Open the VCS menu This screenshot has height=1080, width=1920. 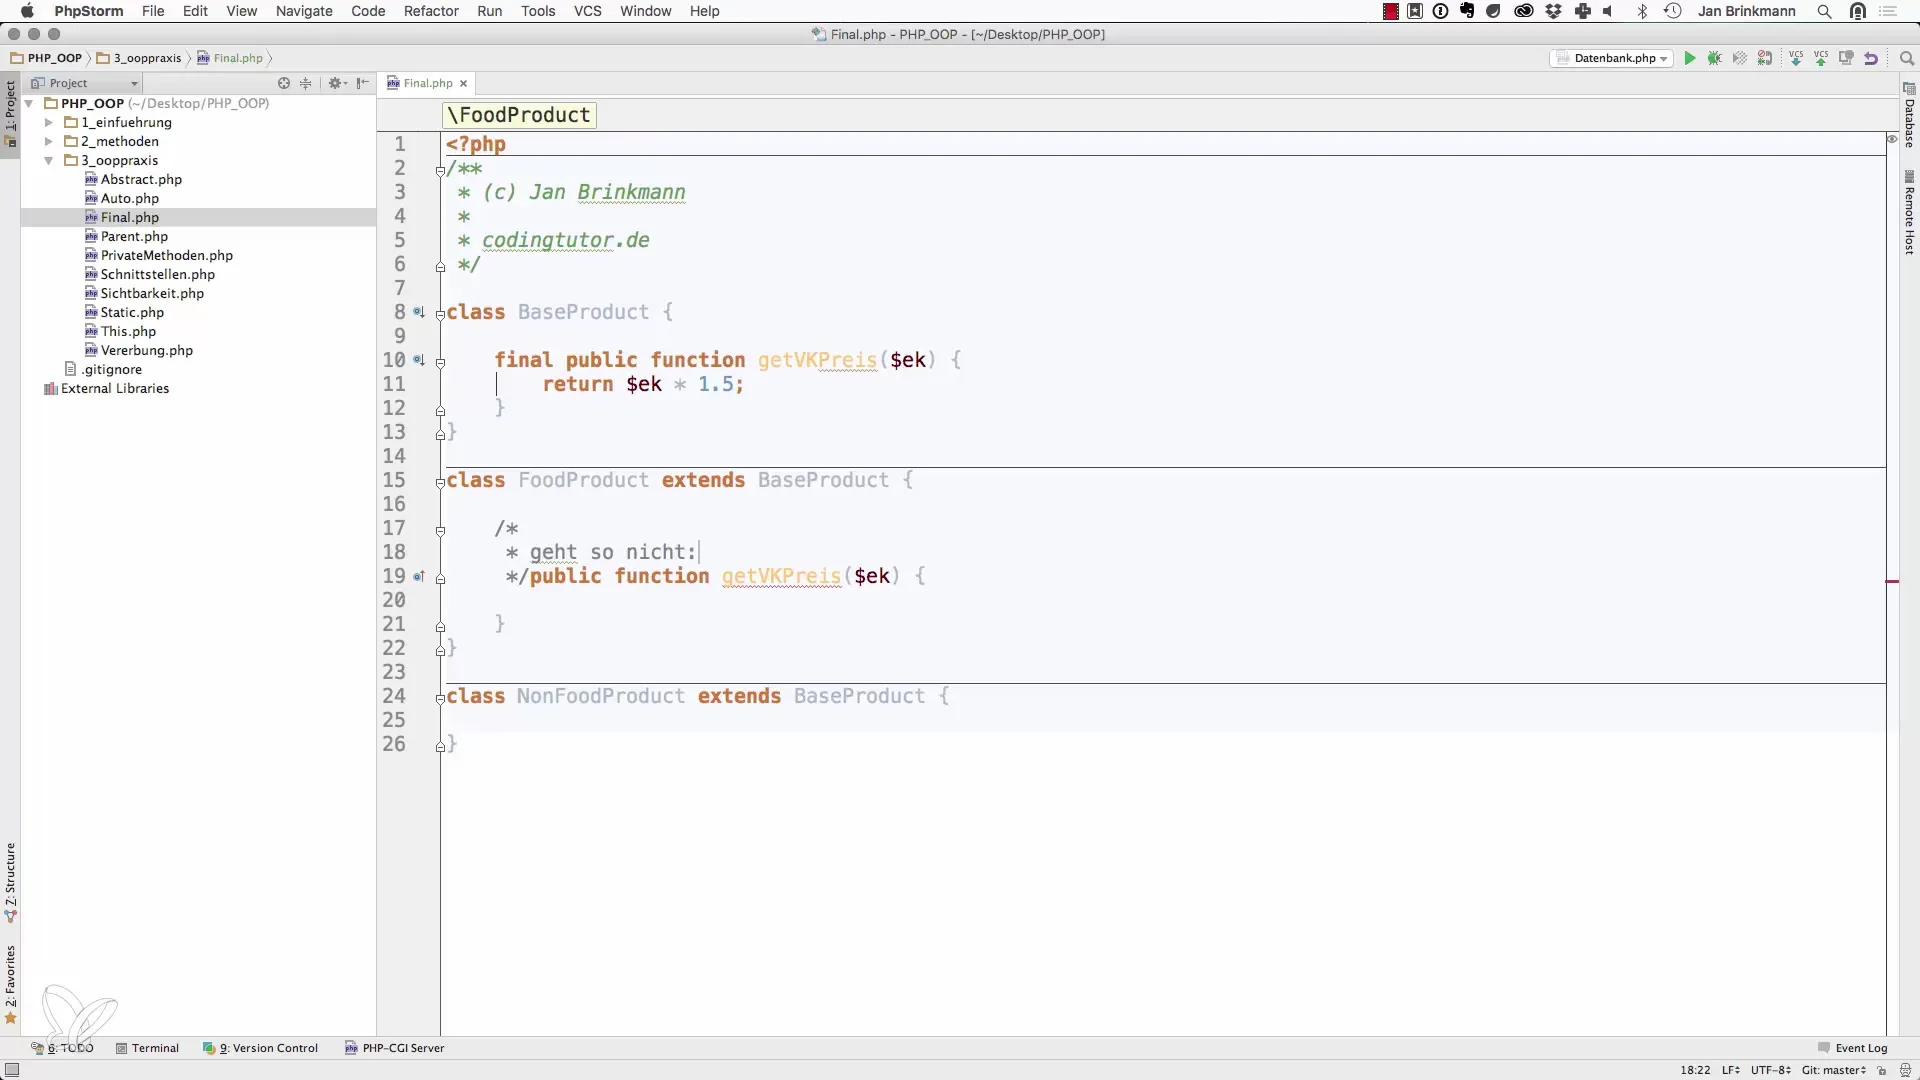(588, 11)
